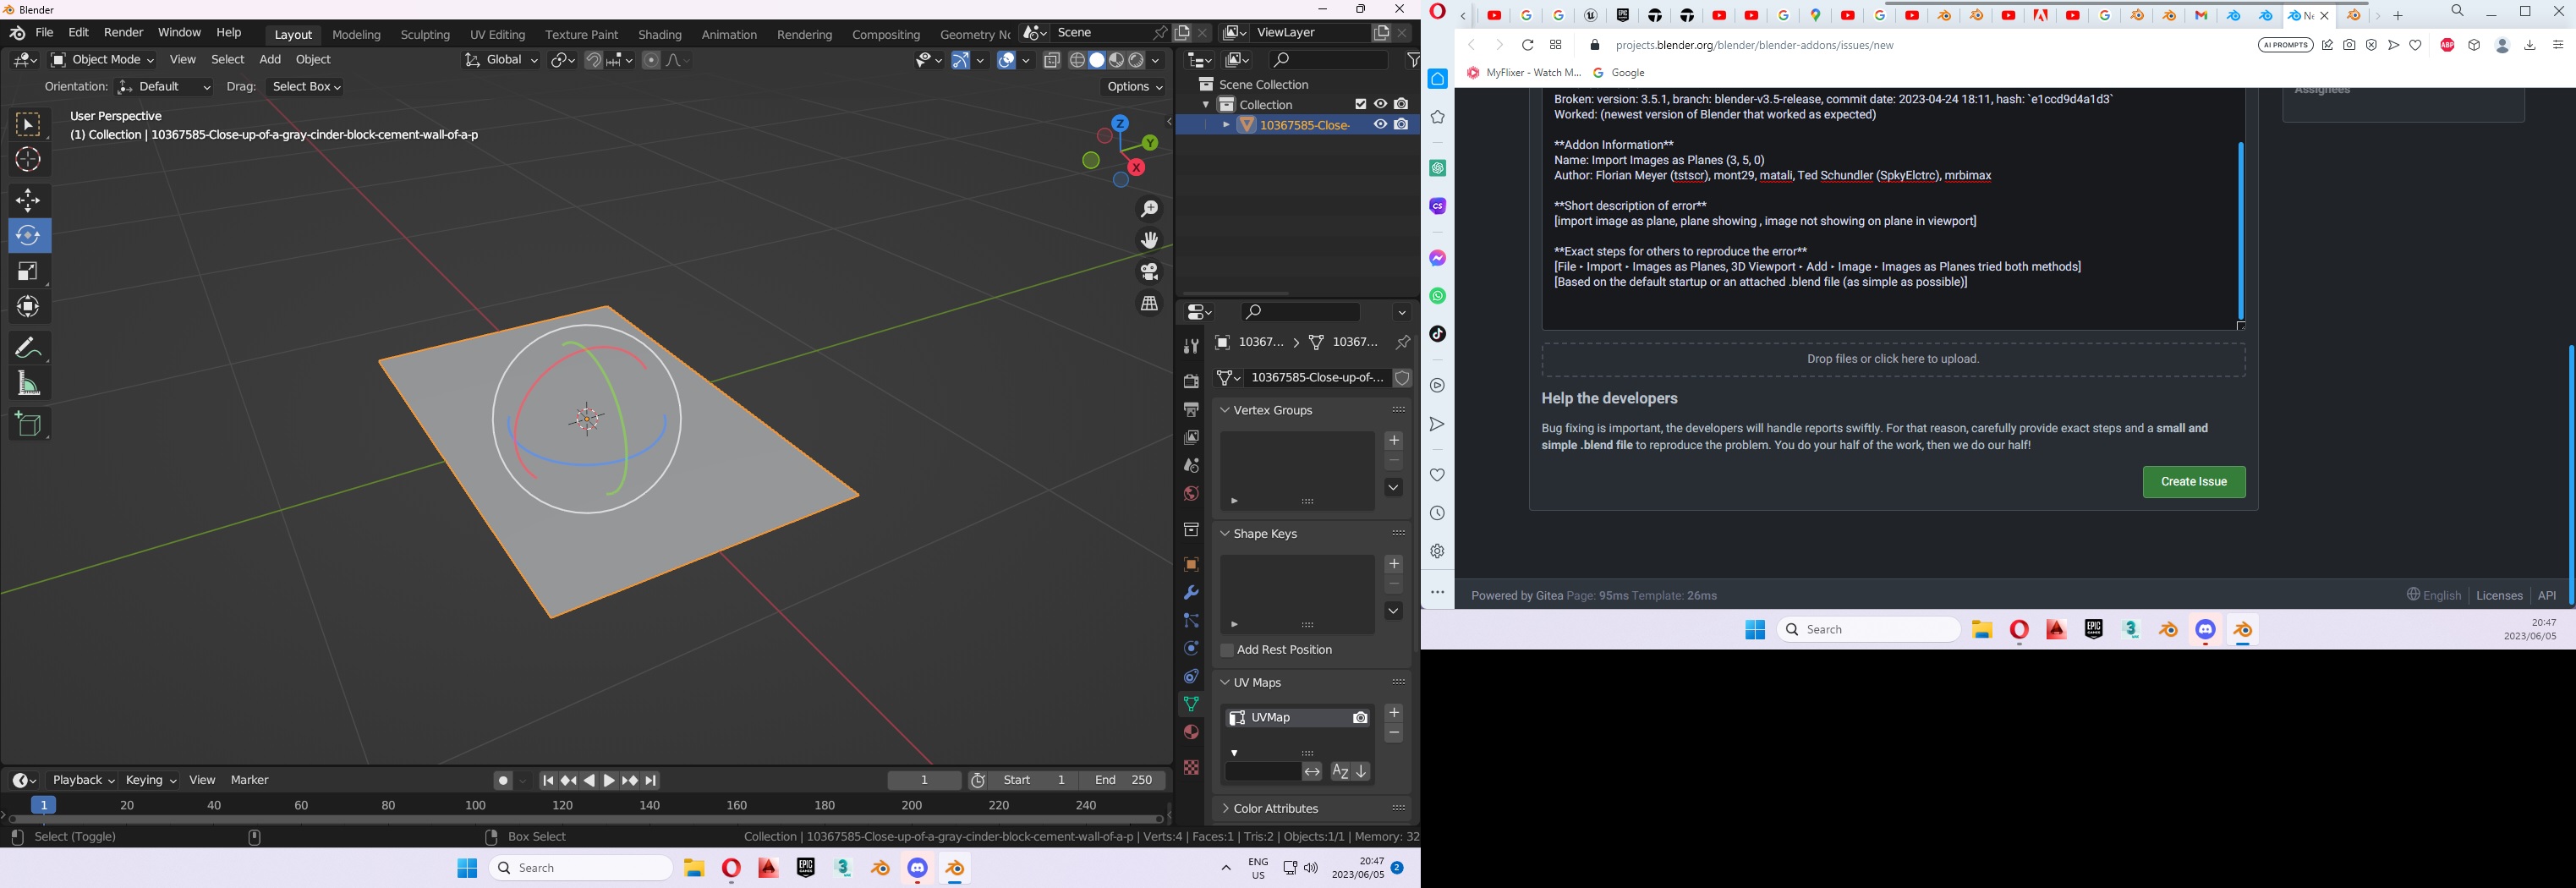Open the Render menu

pos(123,31)
